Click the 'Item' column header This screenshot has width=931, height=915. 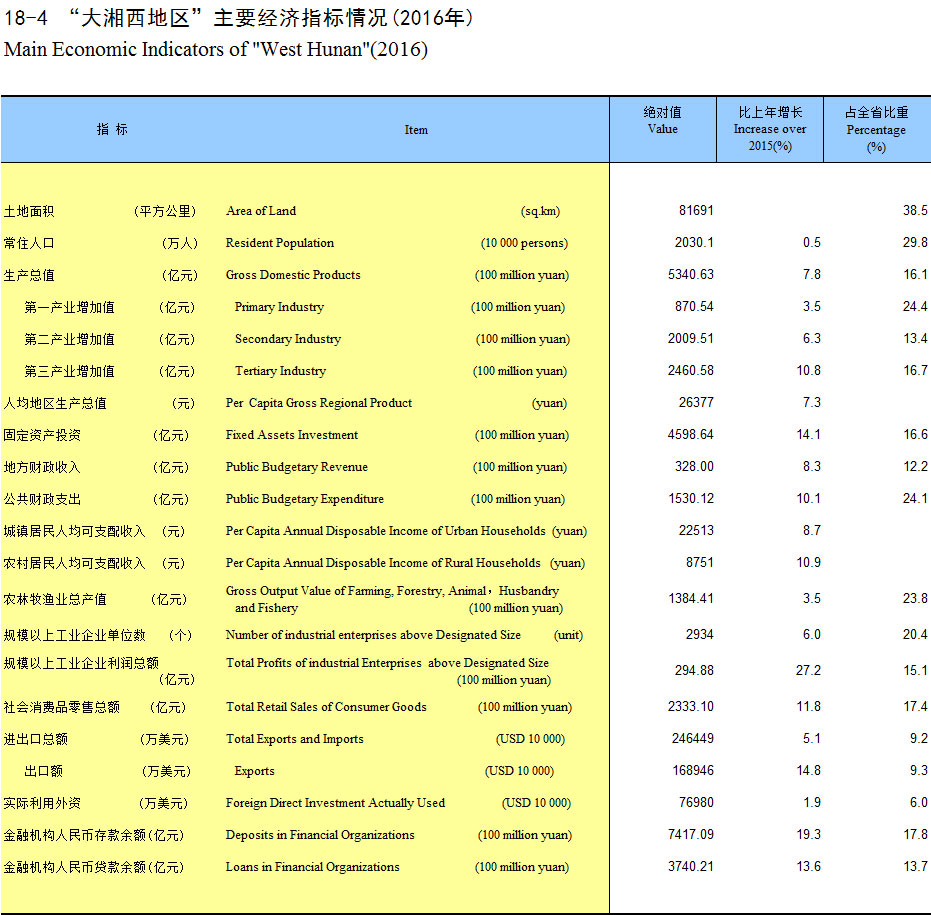tap(416, 130)
